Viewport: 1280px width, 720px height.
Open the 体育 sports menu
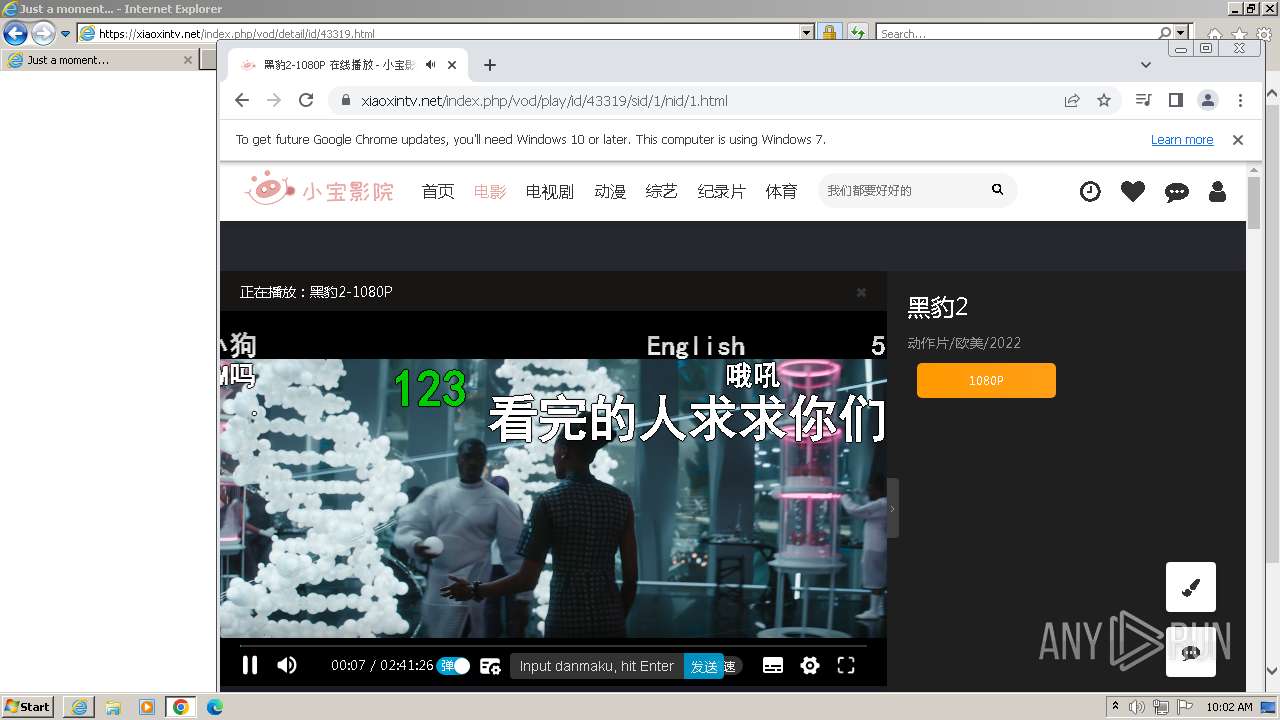click(782, 191)
